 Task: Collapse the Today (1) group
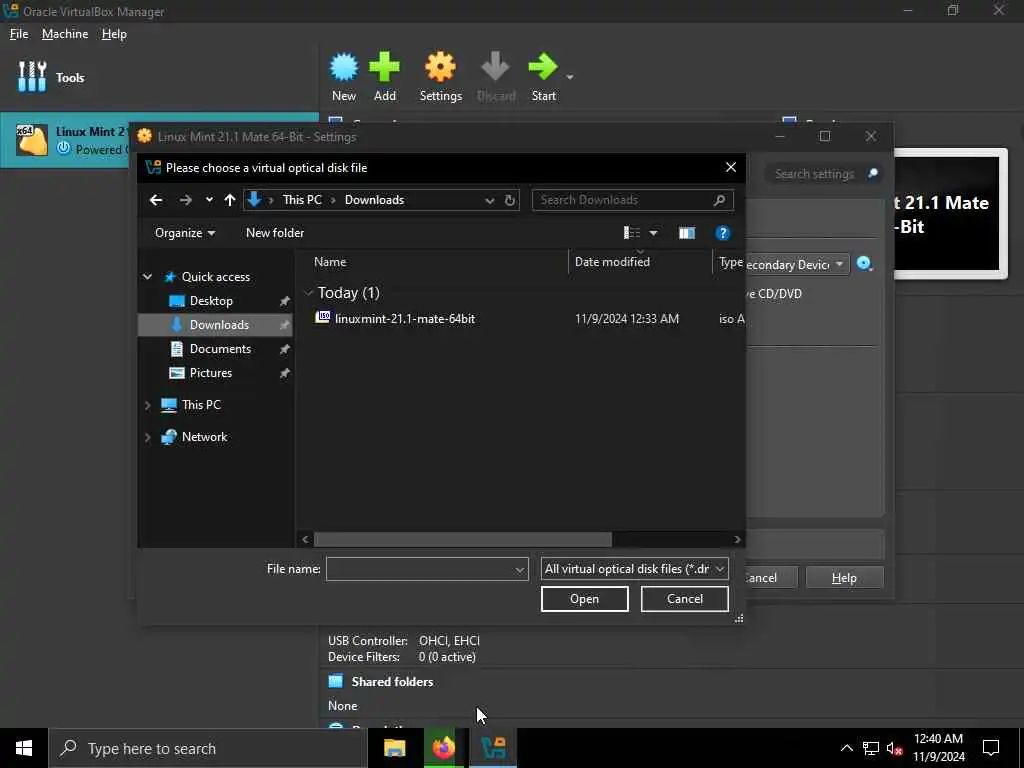point(308,293)
